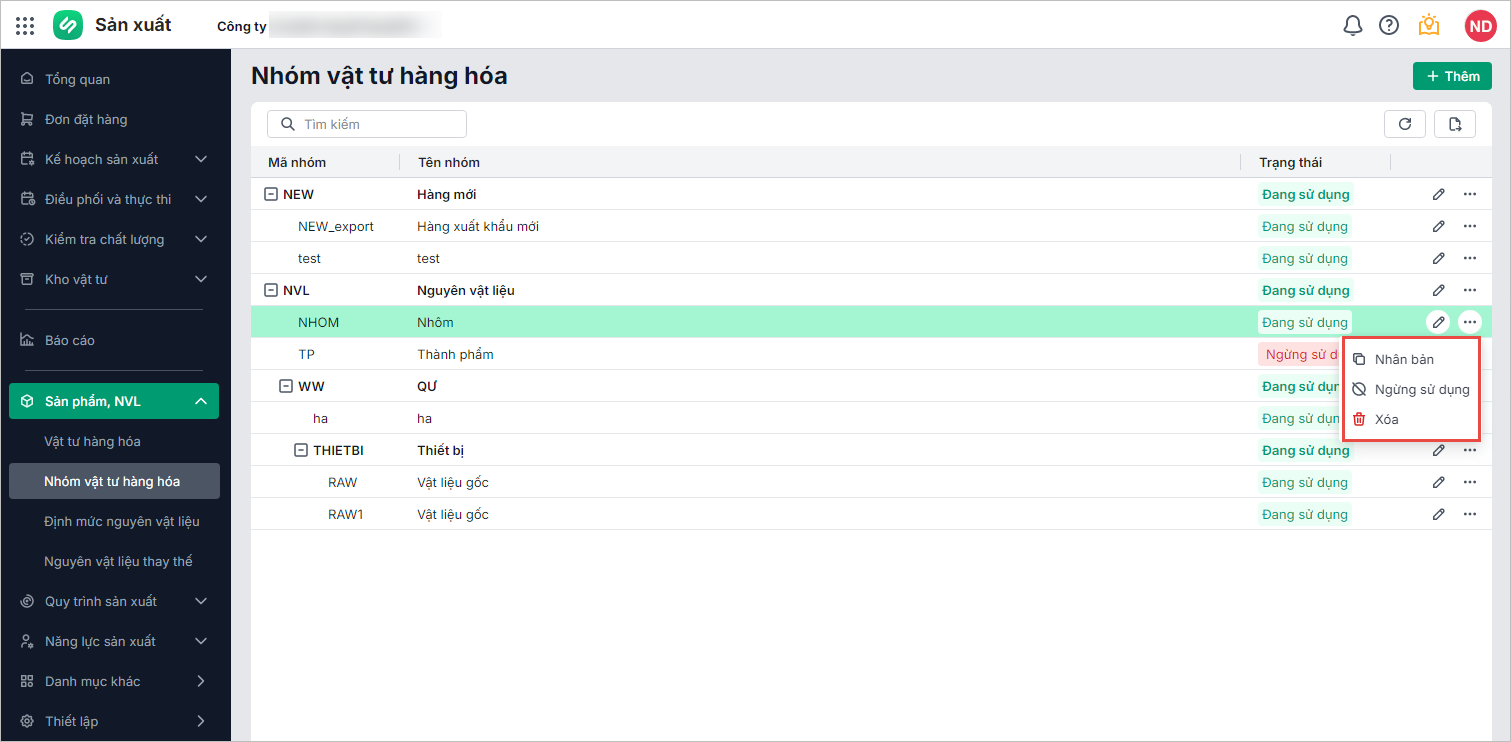The width and height of the screenshot is (1511, 742).
Task: Click the ND user avatar
Action: tap(1480, 25)
